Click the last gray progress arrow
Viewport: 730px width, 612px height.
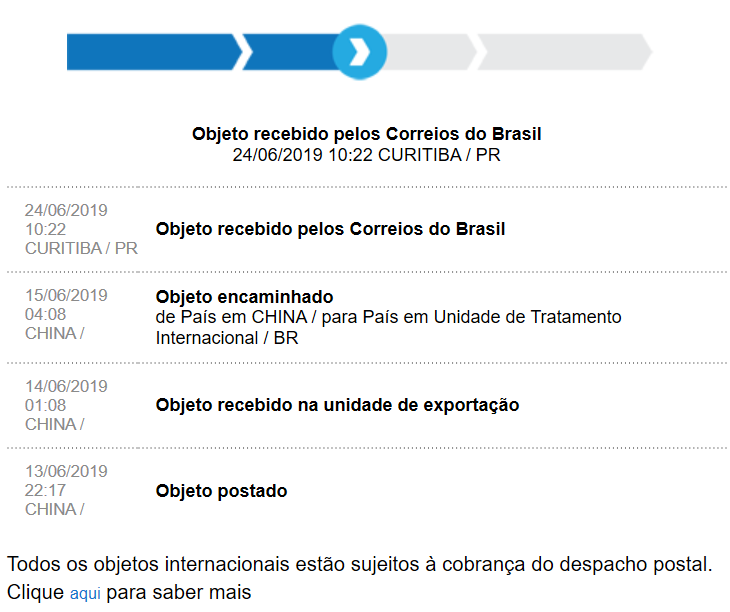pyautogui.click(x=562, y=52)
